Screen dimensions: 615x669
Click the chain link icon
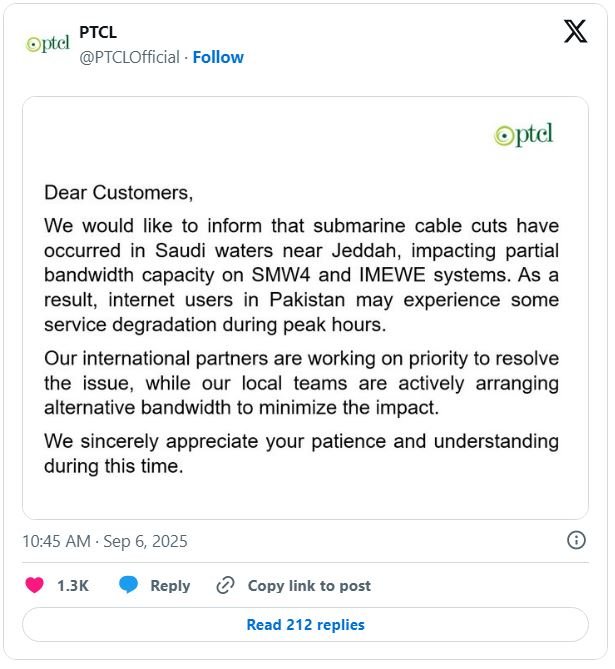(226, 585)
